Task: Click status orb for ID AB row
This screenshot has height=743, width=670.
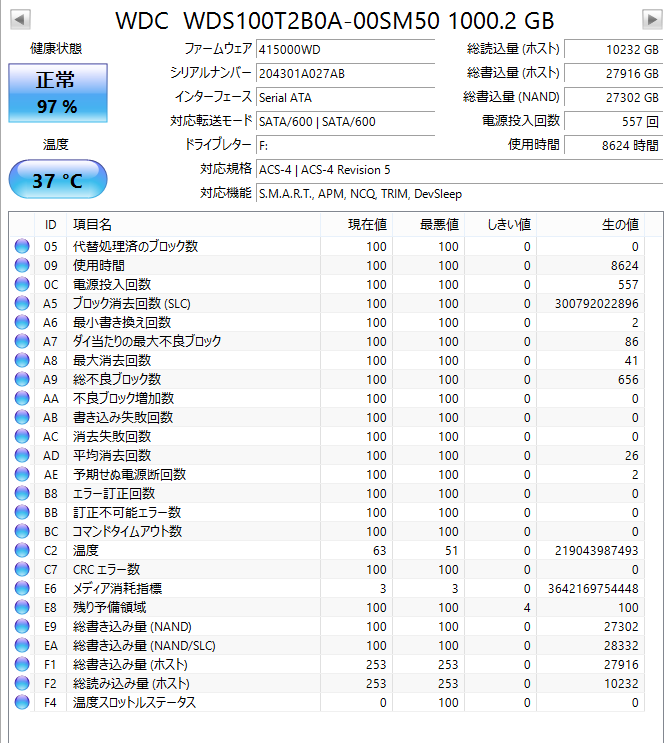Action: pyautogui.click(x=22, y=417)
